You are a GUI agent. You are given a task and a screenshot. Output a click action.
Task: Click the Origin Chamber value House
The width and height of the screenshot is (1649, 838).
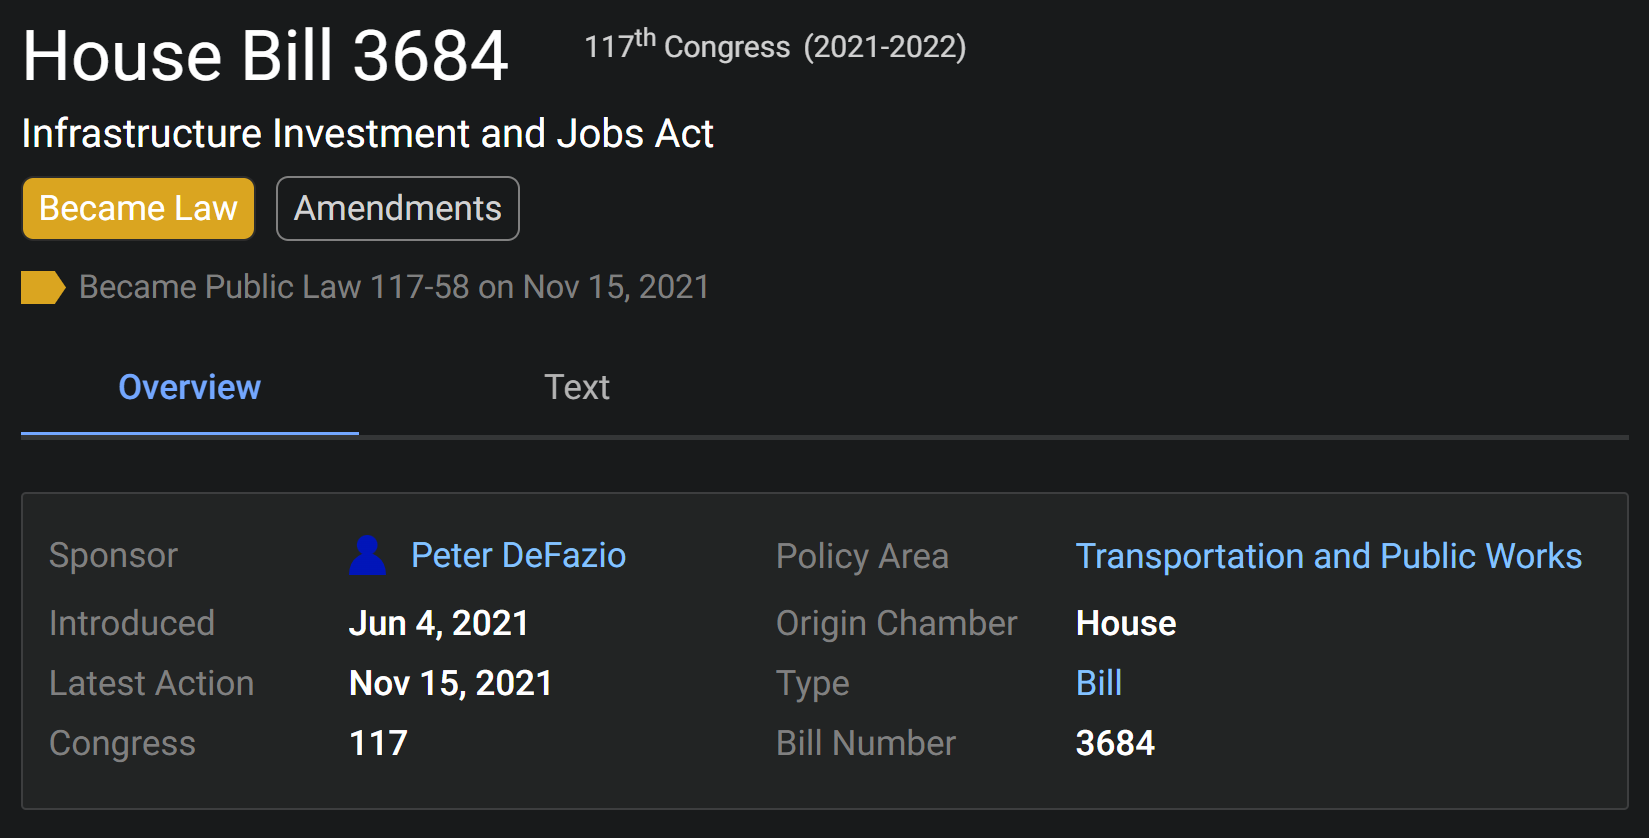point(1125,623)
